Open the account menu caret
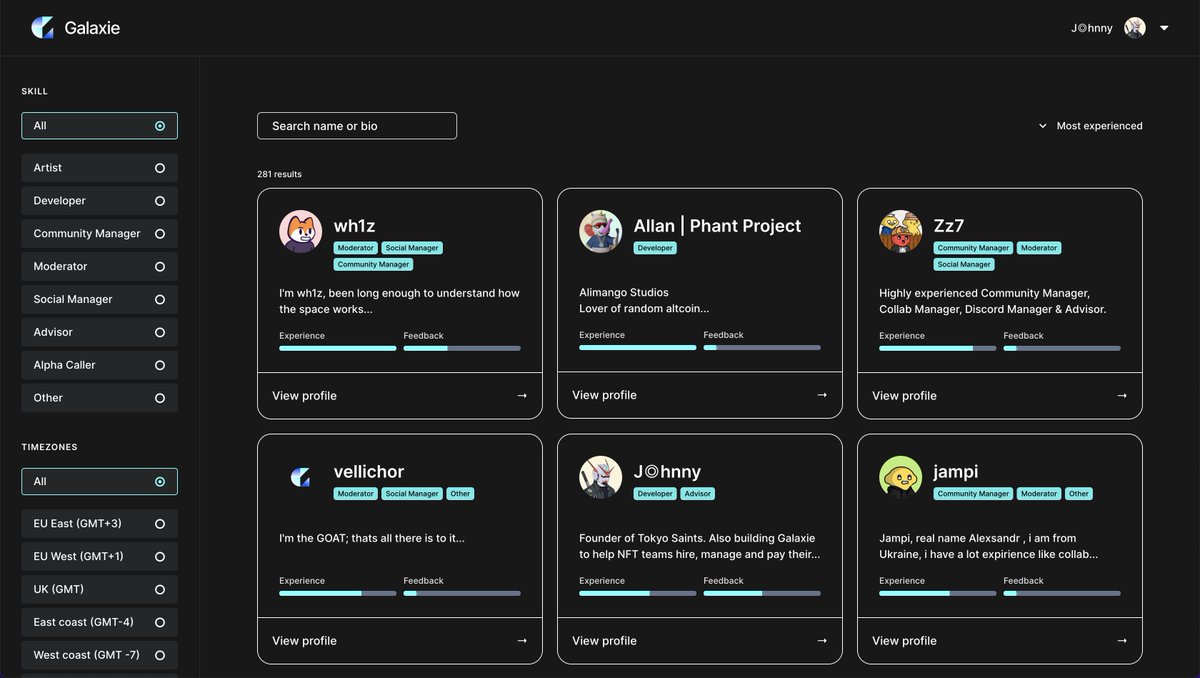The image size is (1200, 678). tap(1164, 28)
